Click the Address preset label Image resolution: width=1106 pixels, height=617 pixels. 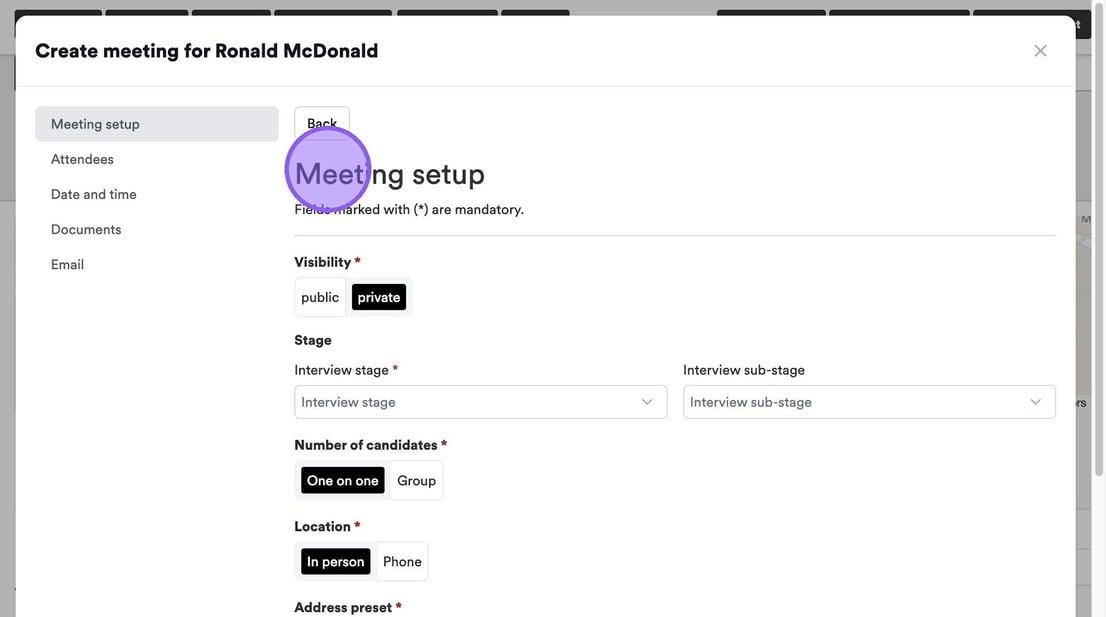click(x=342, y=607)
